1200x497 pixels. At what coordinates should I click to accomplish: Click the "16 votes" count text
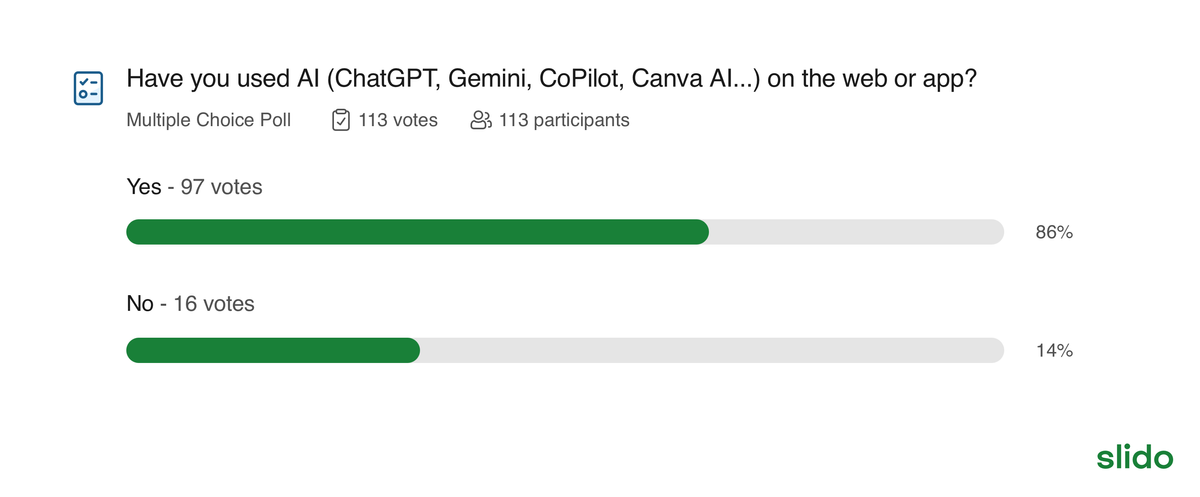pyautogui.click(x=214, y=303)
